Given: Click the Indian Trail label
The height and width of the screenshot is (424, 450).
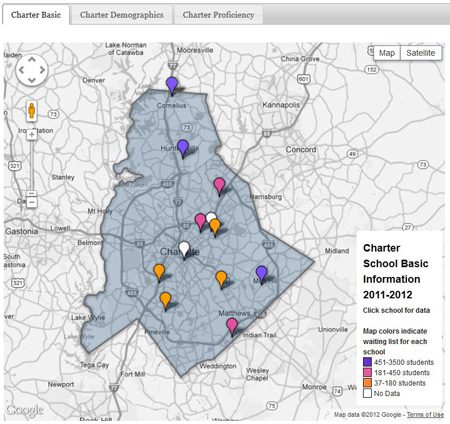Looking at the screenshot, I should click(x=259, y=335).
